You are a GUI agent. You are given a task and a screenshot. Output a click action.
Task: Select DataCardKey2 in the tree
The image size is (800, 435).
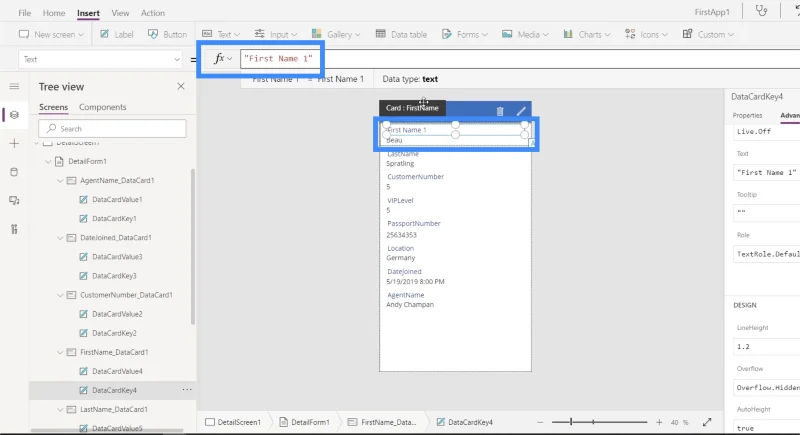(x=114, y=332)
